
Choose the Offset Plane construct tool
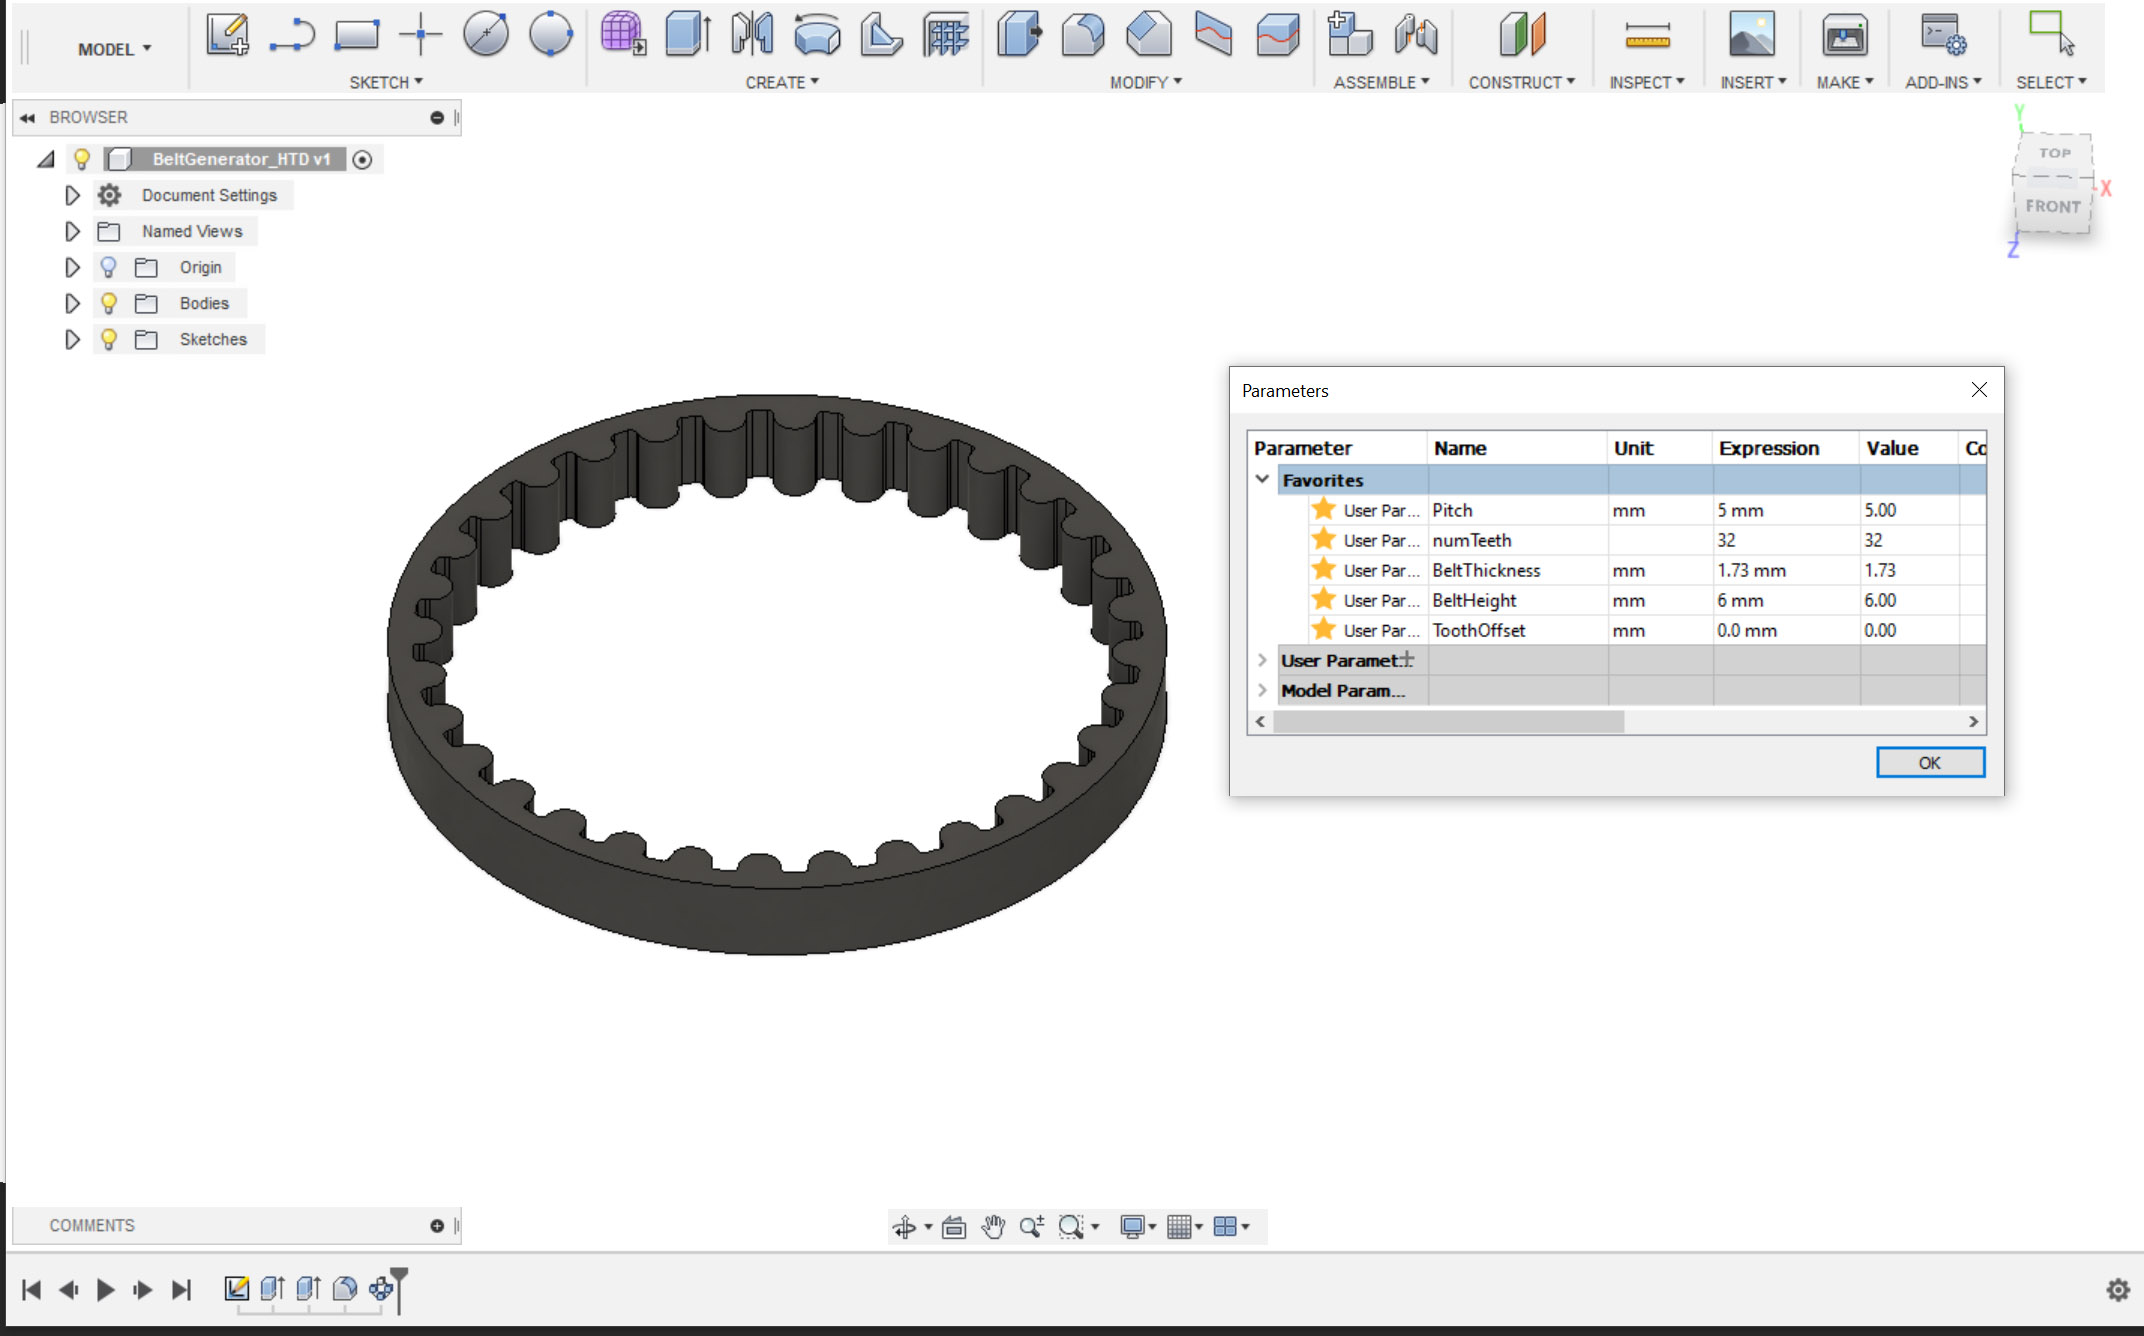point(1522,35)
